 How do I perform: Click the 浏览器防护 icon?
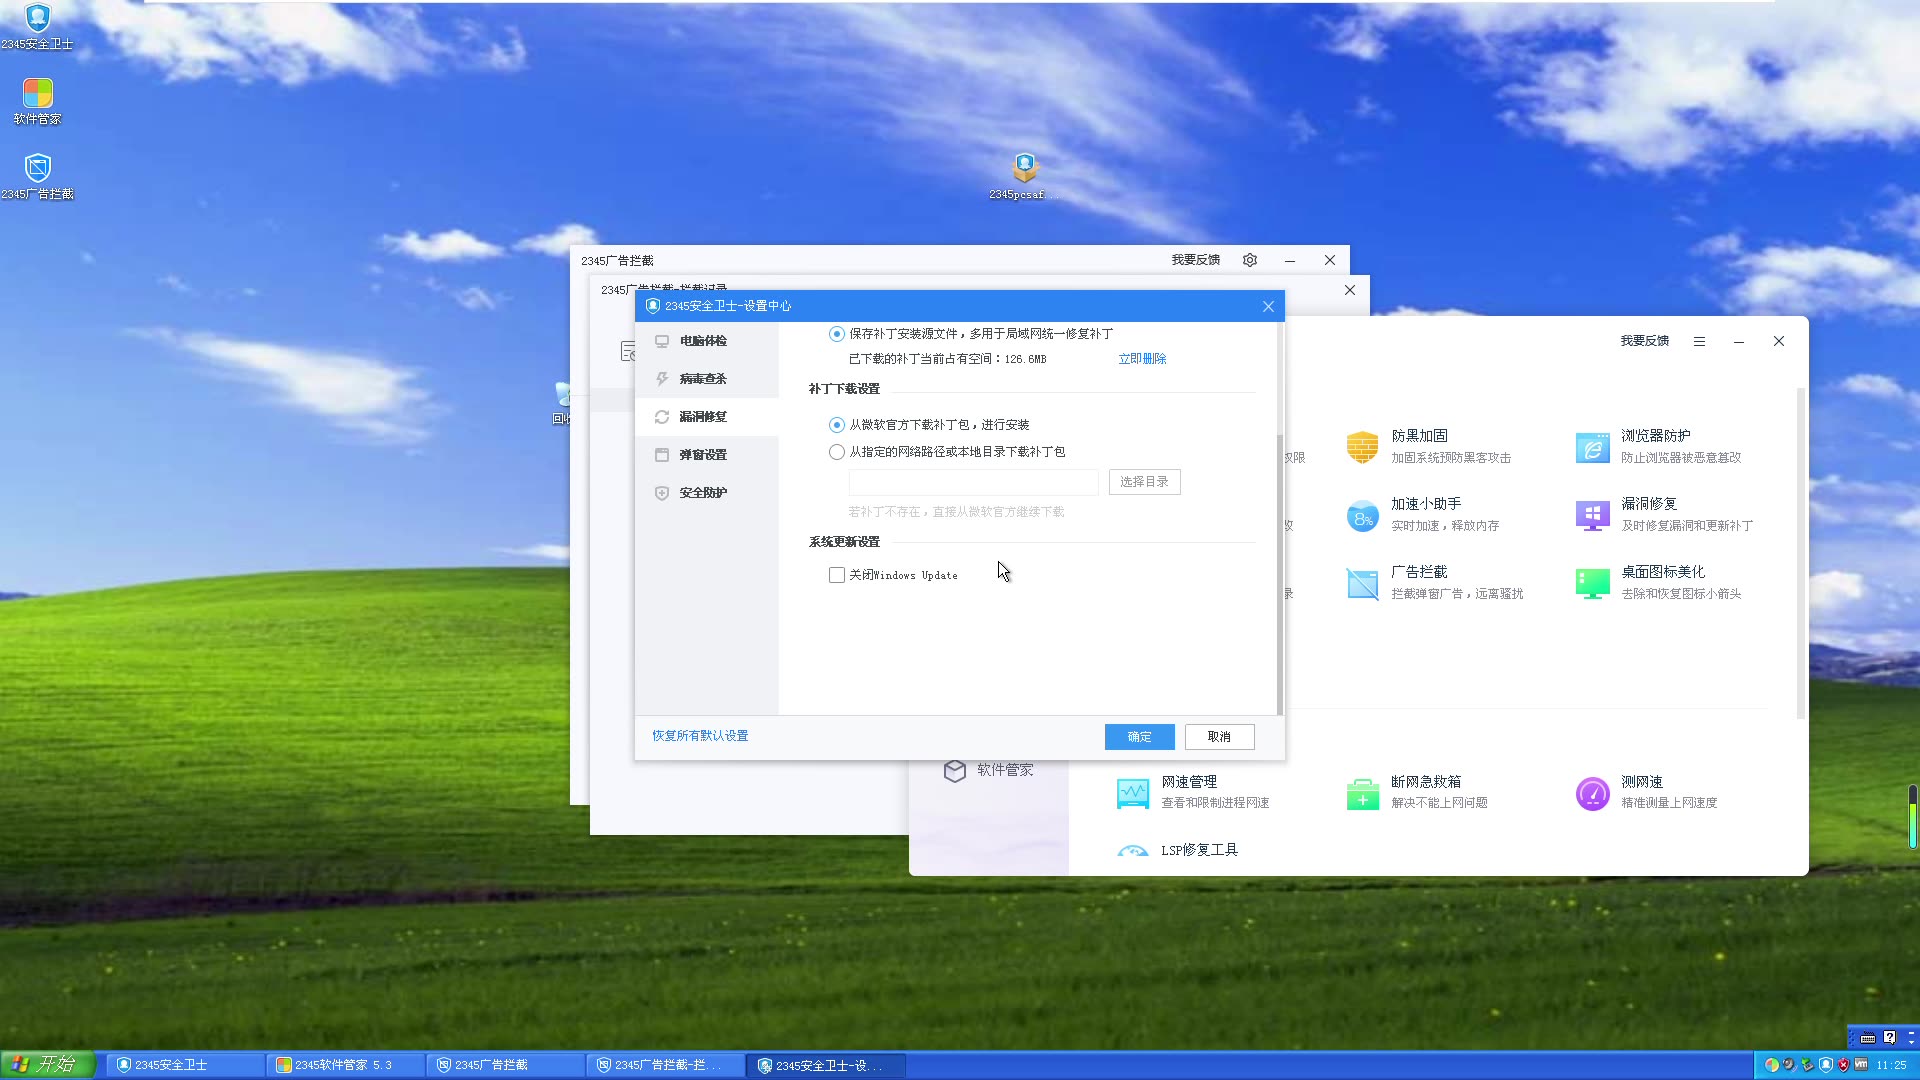pyautogui.click(x=1592, y=447)
